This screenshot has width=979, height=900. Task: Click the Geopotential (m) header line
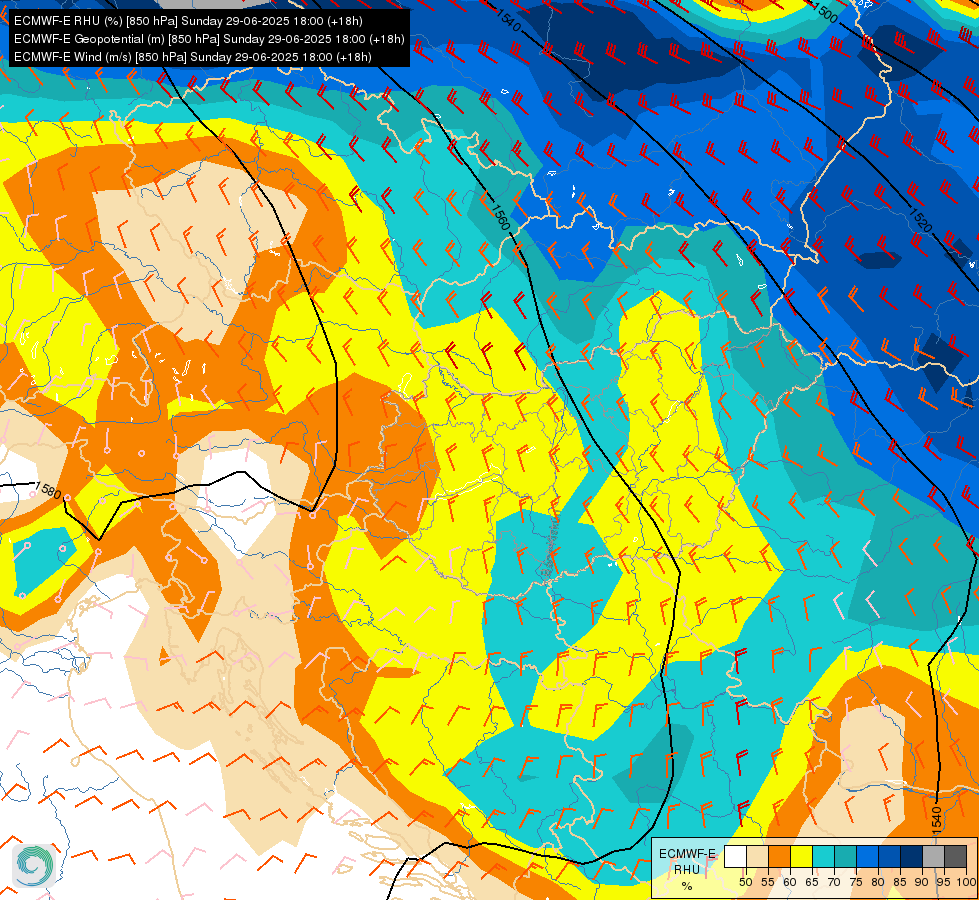[209, 39]
